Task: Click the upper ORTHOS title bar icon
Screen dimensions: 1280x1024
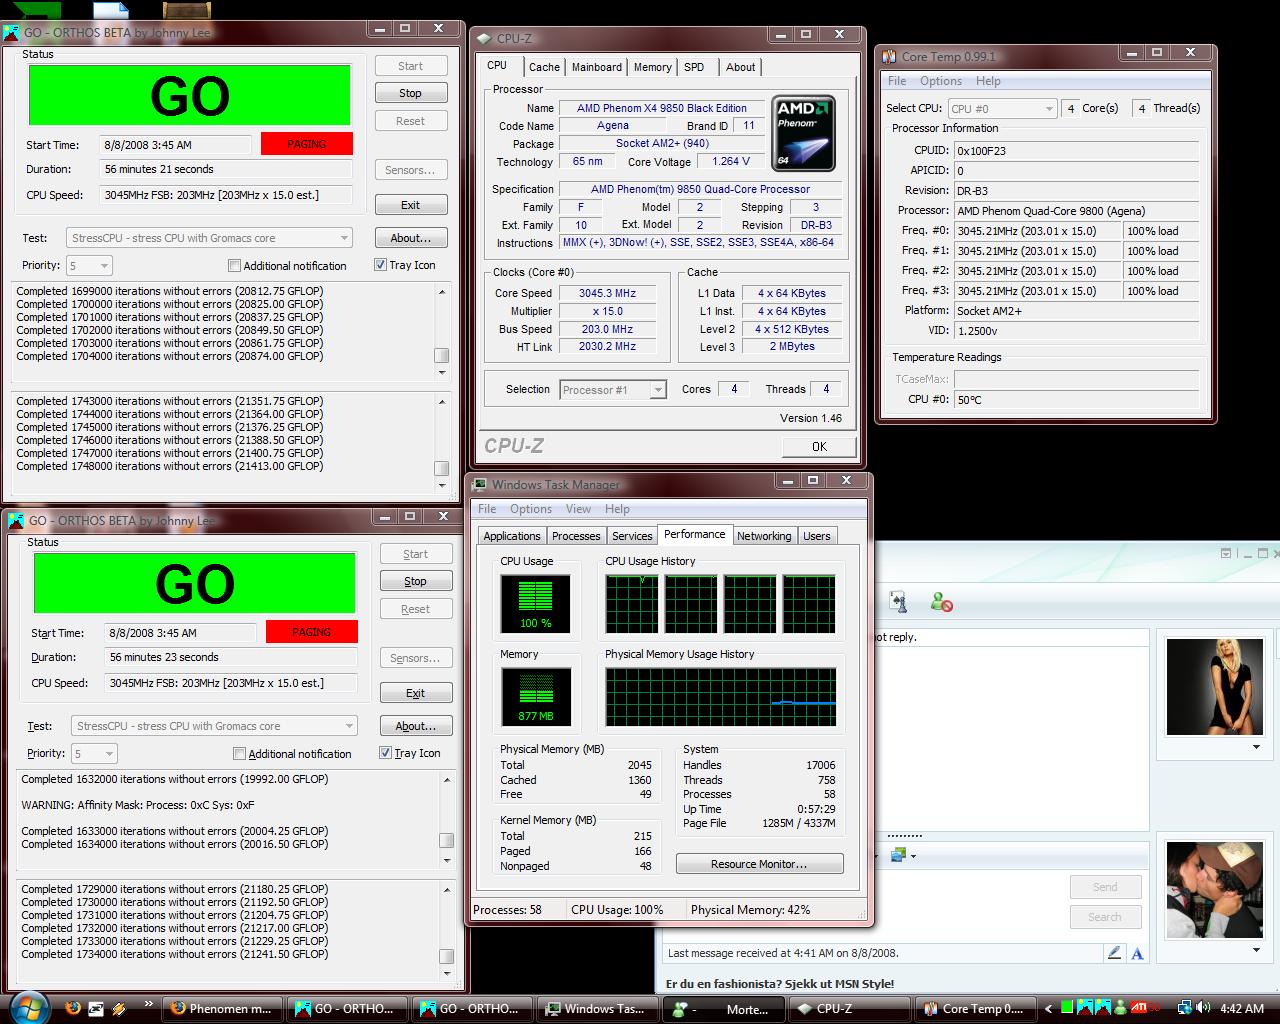Action: (x=11, y=33)
